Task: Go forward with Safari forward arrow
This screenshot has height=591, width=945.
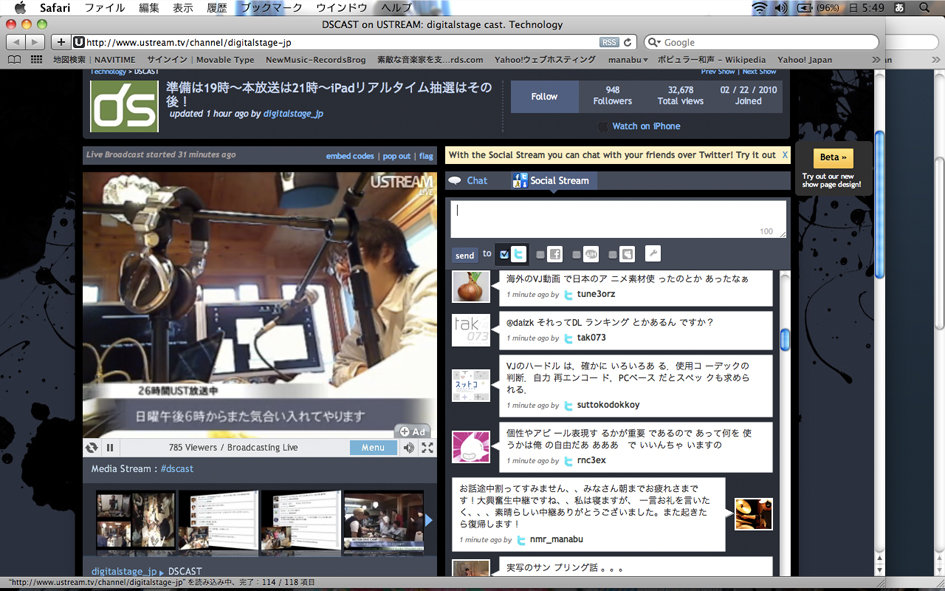Action: coord(35,42)
